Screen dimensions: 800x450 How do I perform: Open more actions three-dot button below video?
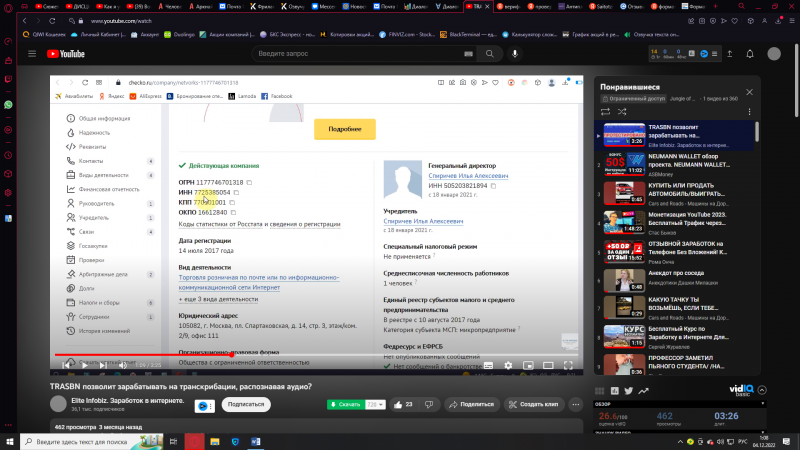[576, 405]
